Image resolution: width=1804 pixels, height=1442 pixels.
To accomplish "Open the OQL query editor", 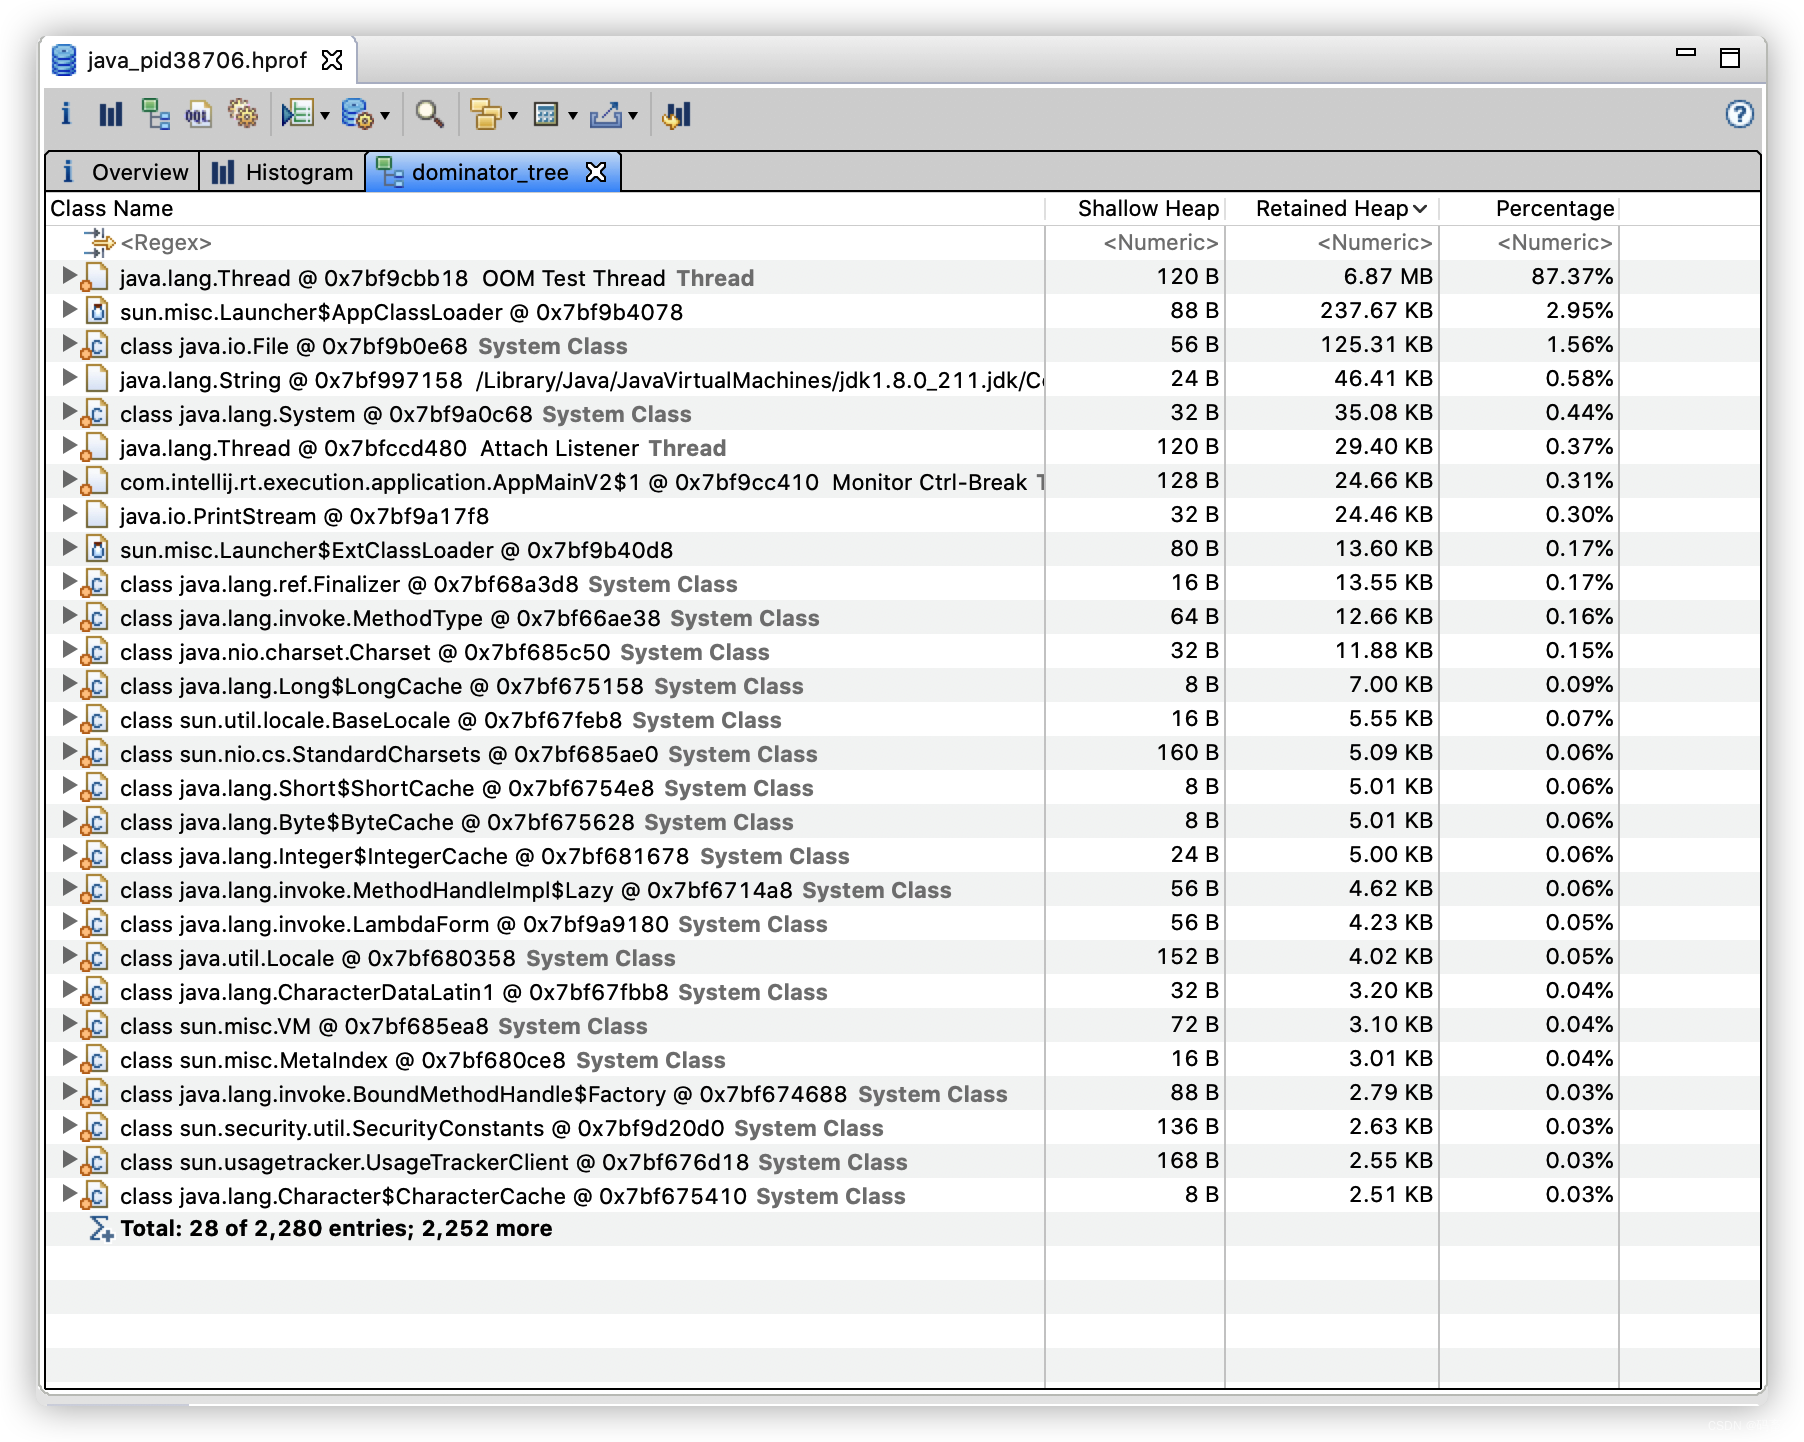I will (198, 114).
